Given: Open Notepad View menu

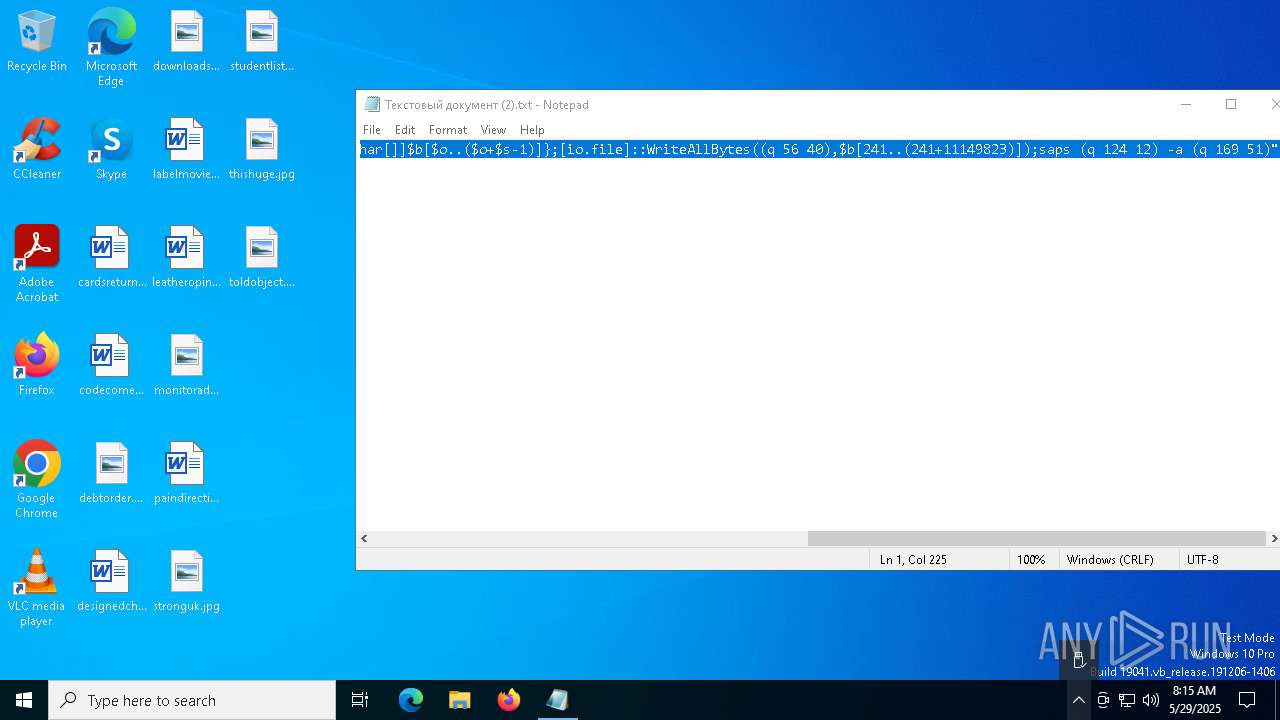Looking at the screenshot, I should 493,130.
